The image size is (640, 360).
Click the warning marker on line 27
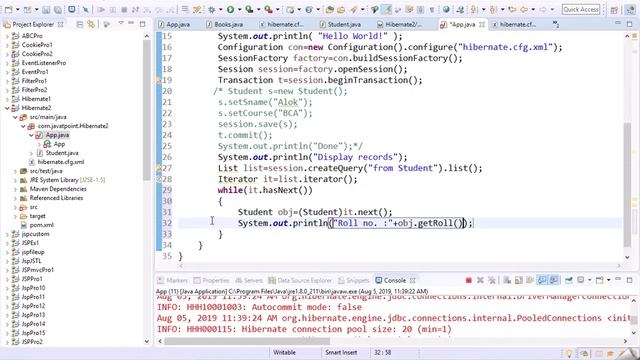pyautogui.click(x=159, y=168)
